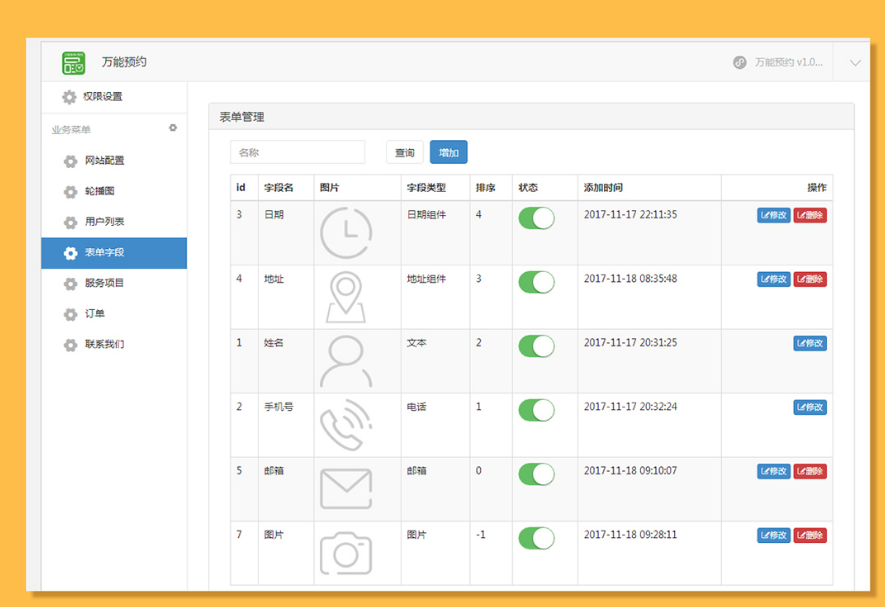Click the person image in 姓名 row
Viewport: 885px width, 607px height.
click(x=346, y=361)
